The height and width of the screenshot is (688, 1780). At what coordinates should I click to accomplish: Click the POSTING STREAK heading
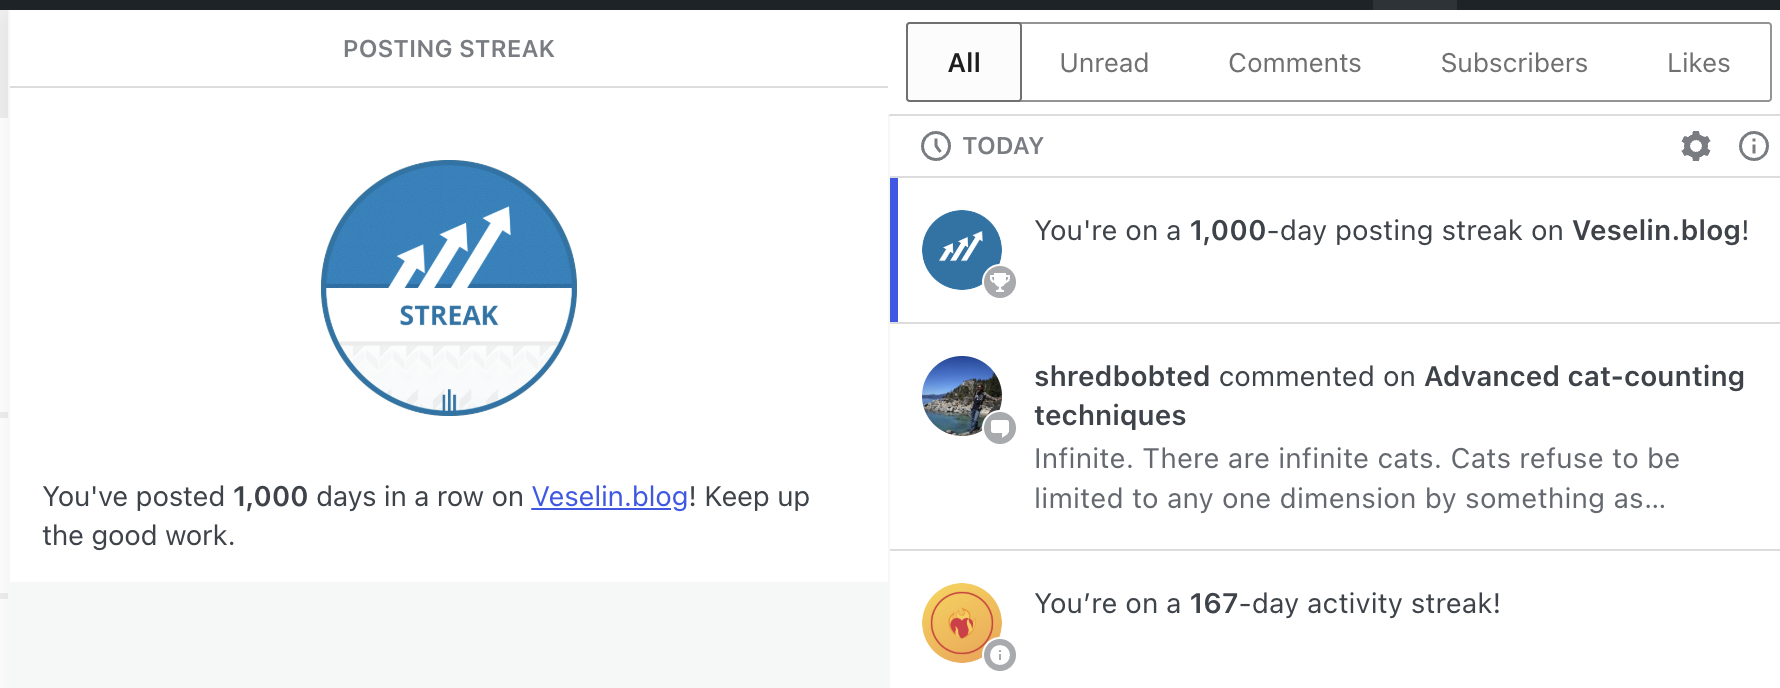[449, 49]
